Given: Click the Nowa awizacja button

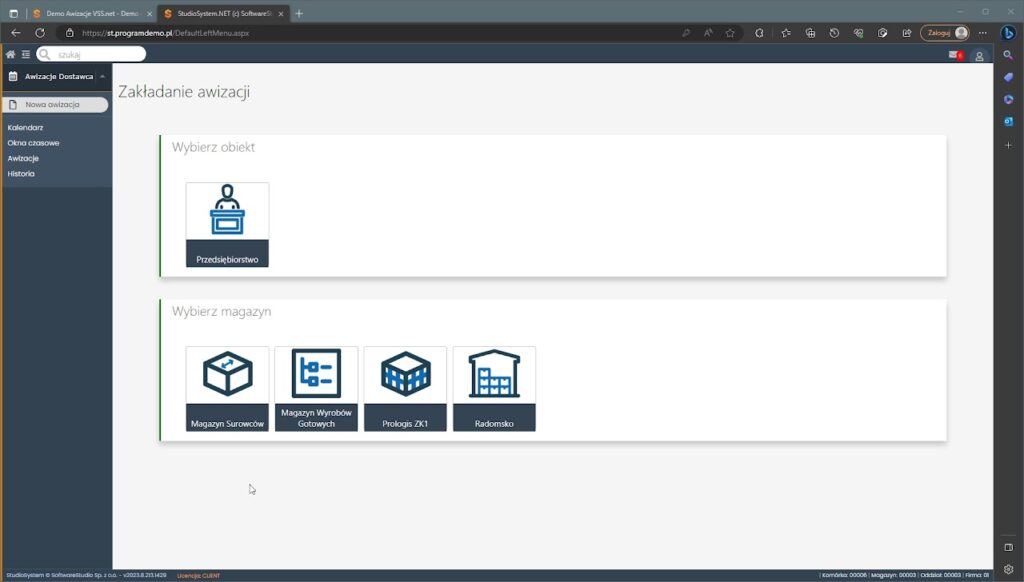Looking at the screenshot, I should click(55, 104).
